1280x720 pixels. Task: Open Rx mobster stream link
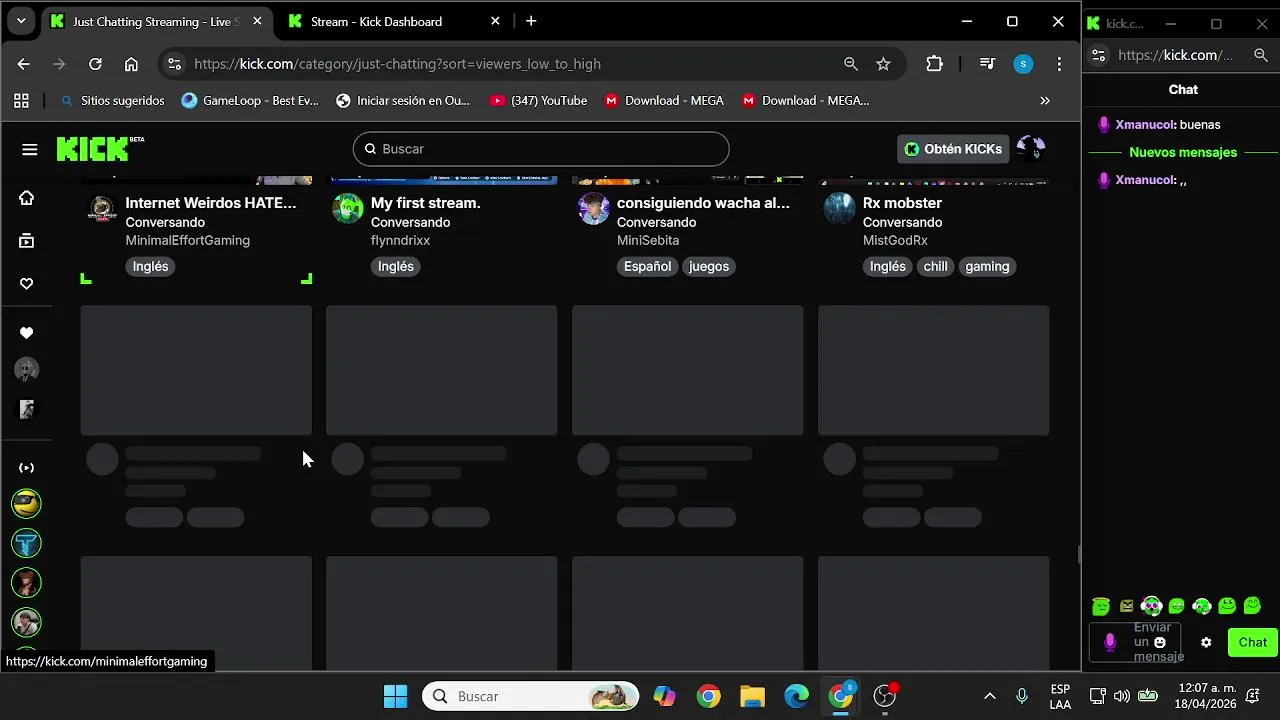pos(902,203)
